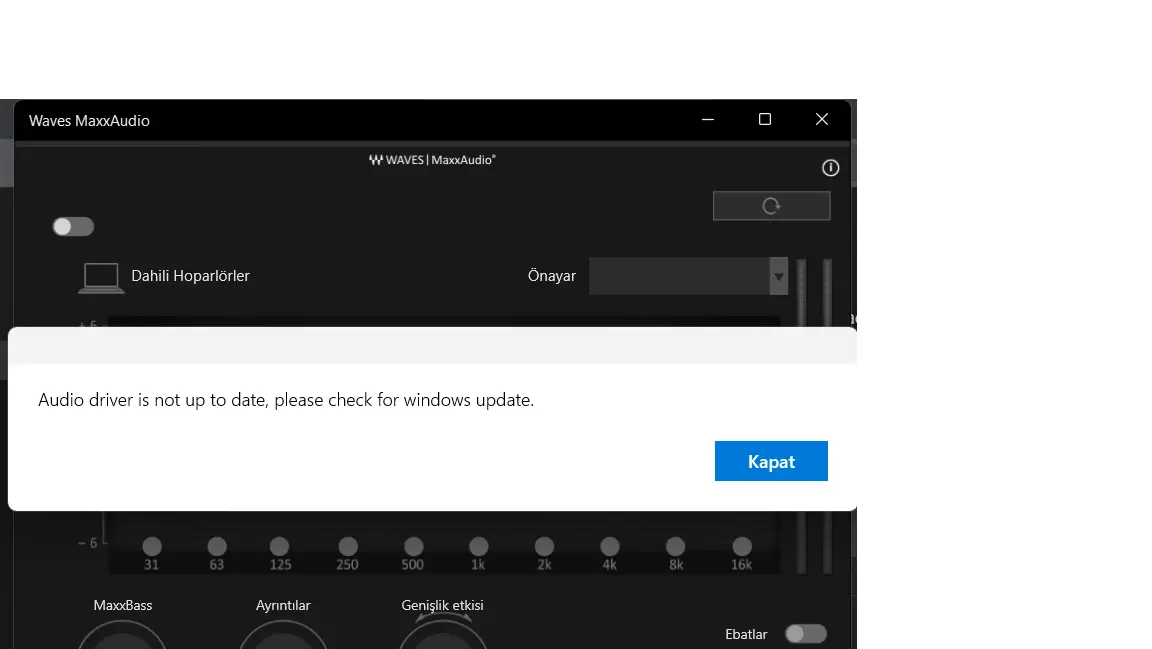This screenshot has width=1152, height=649.
Task: Click the 125 Hz equalizer slider knob
Action: 279,546
